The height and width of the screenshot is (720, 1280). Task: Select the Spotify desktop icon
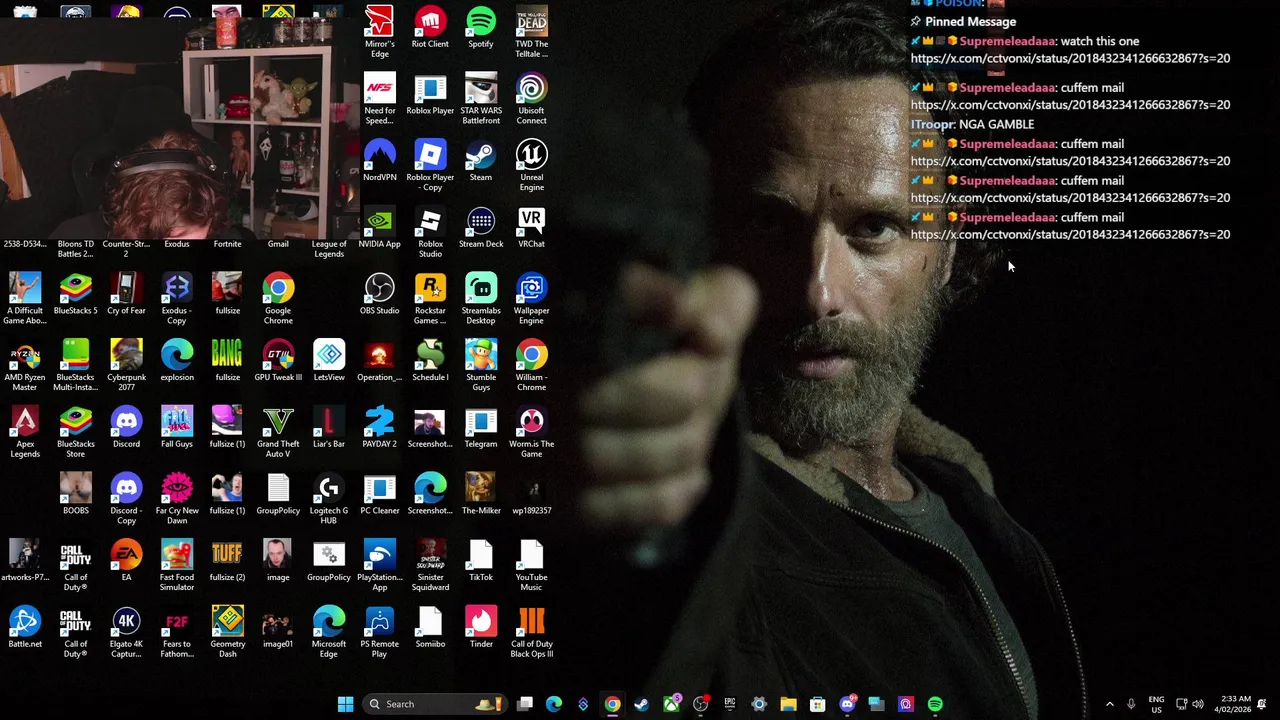point(481,27)
